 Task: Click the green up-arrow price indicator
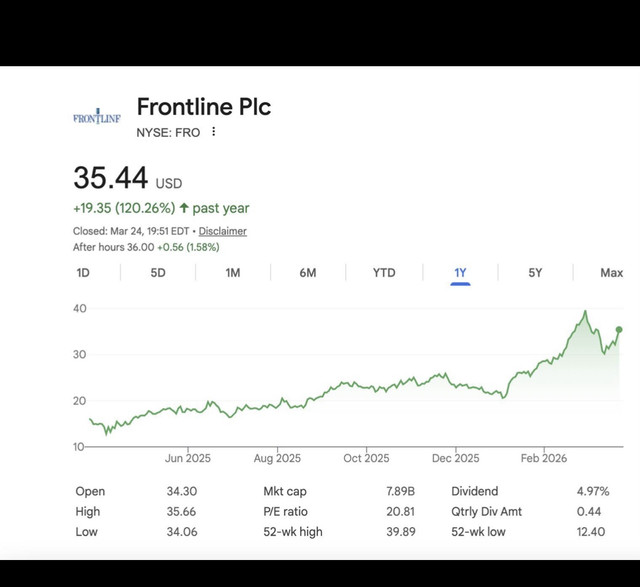click(x=184, y=208)
